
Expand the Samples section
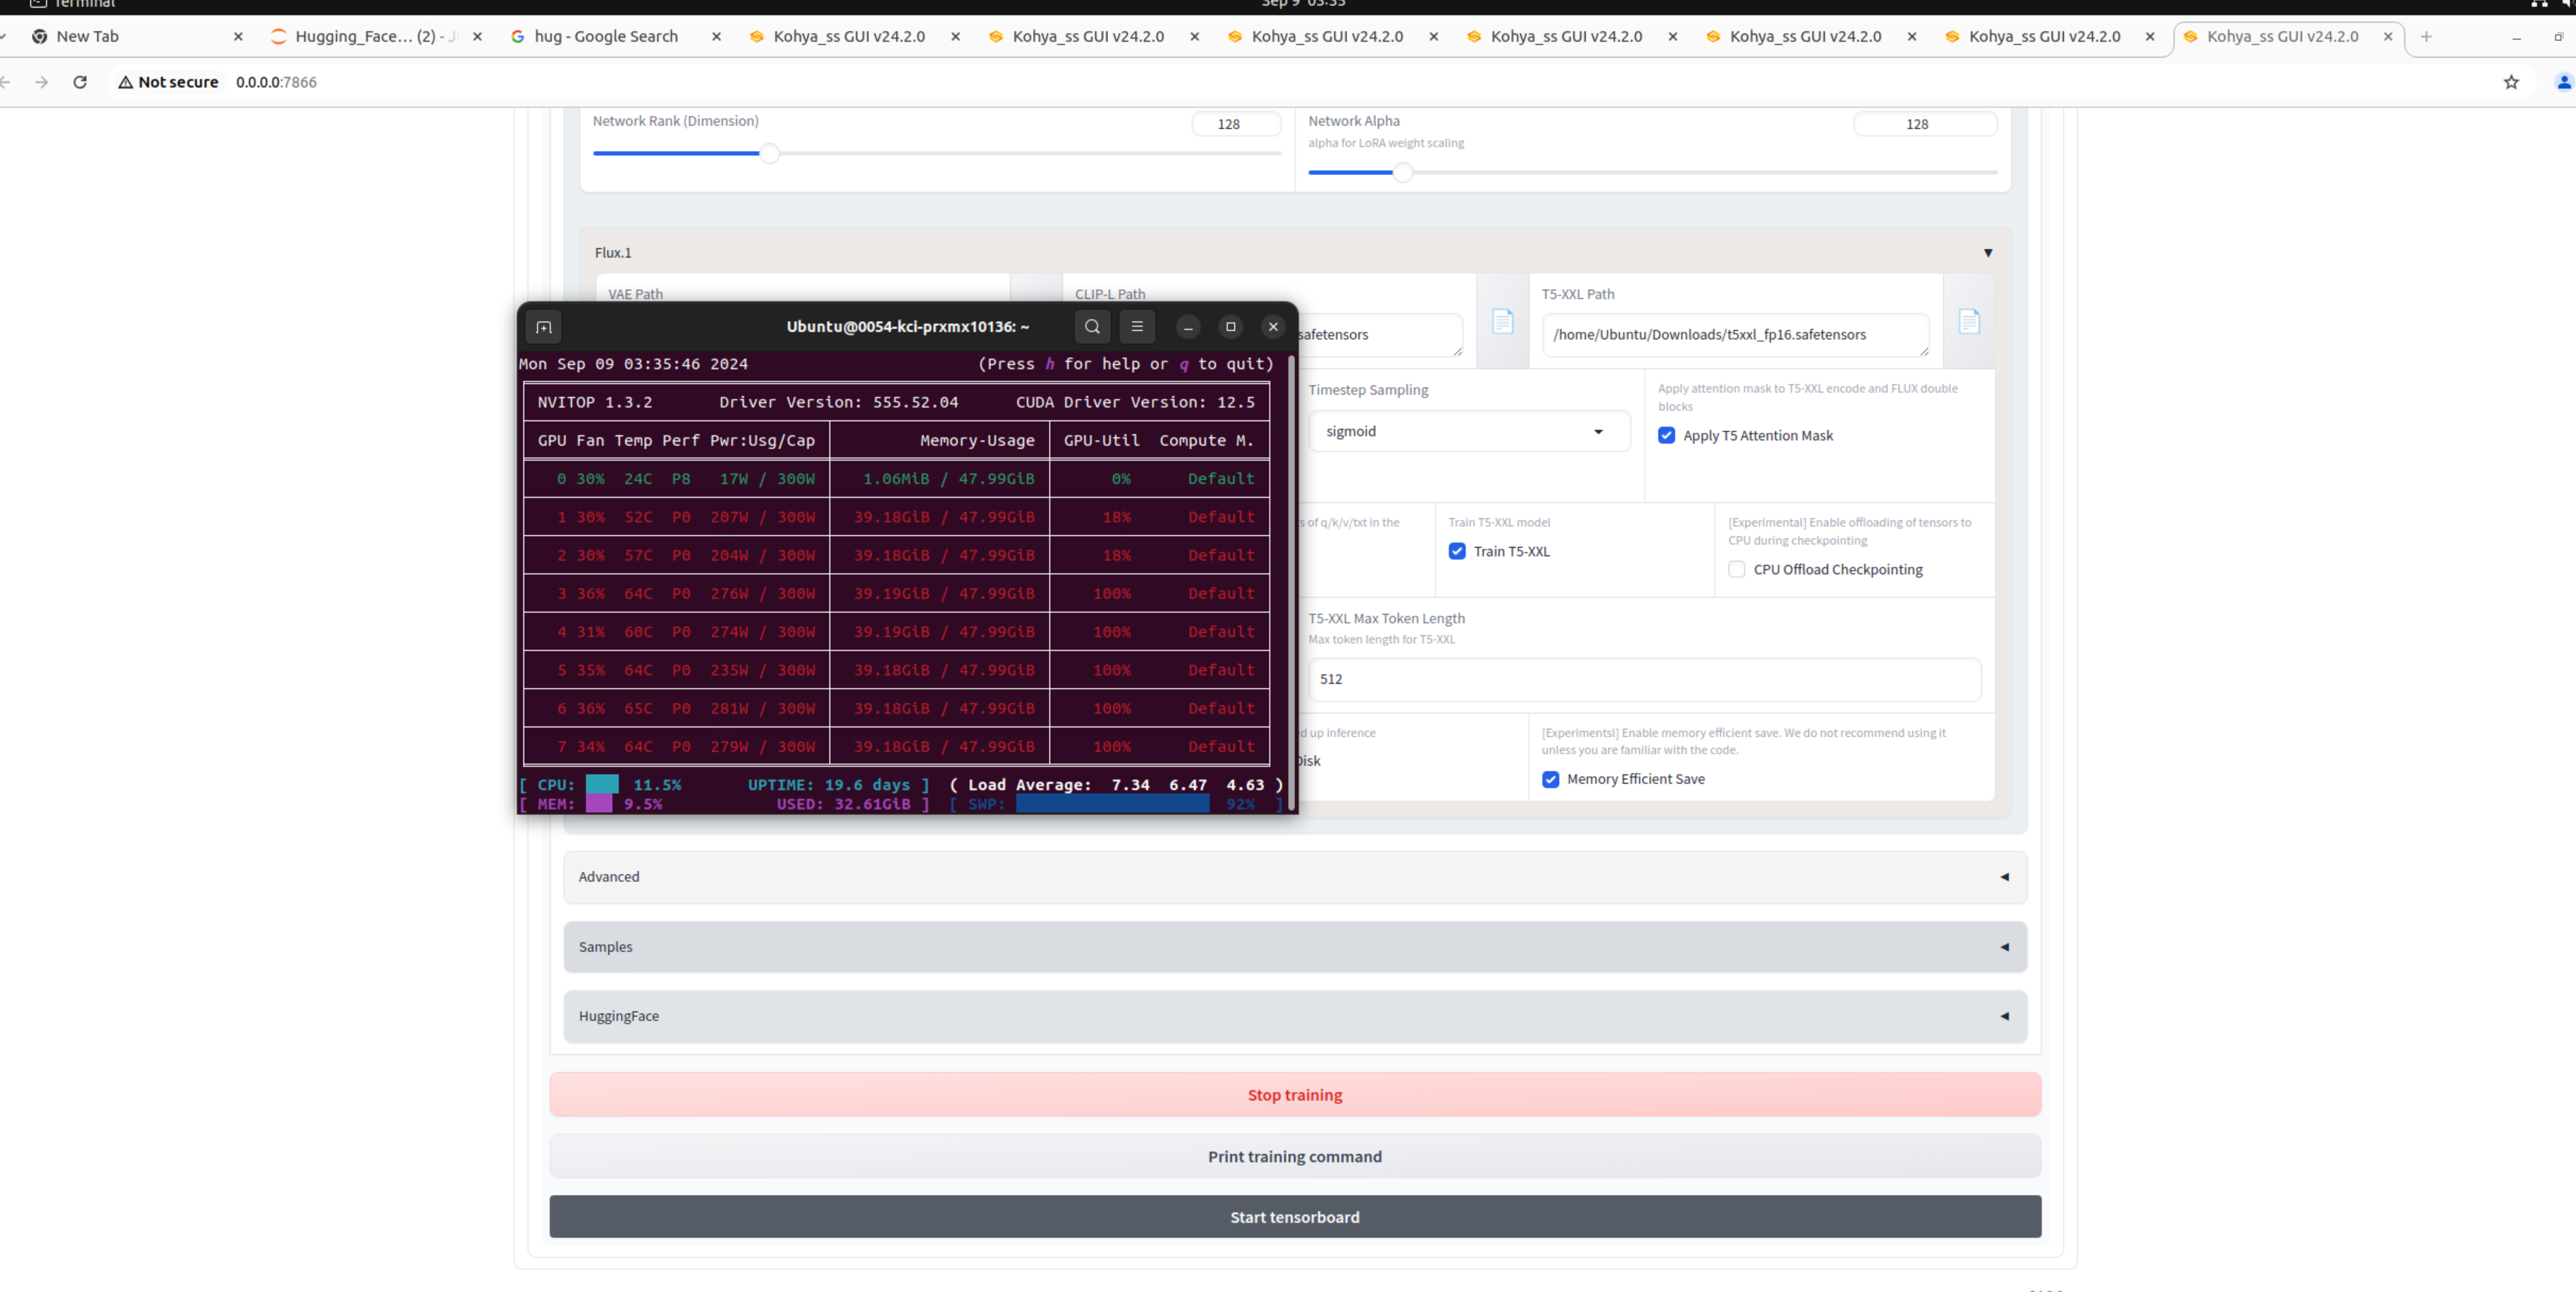(x=1294, y=947)
